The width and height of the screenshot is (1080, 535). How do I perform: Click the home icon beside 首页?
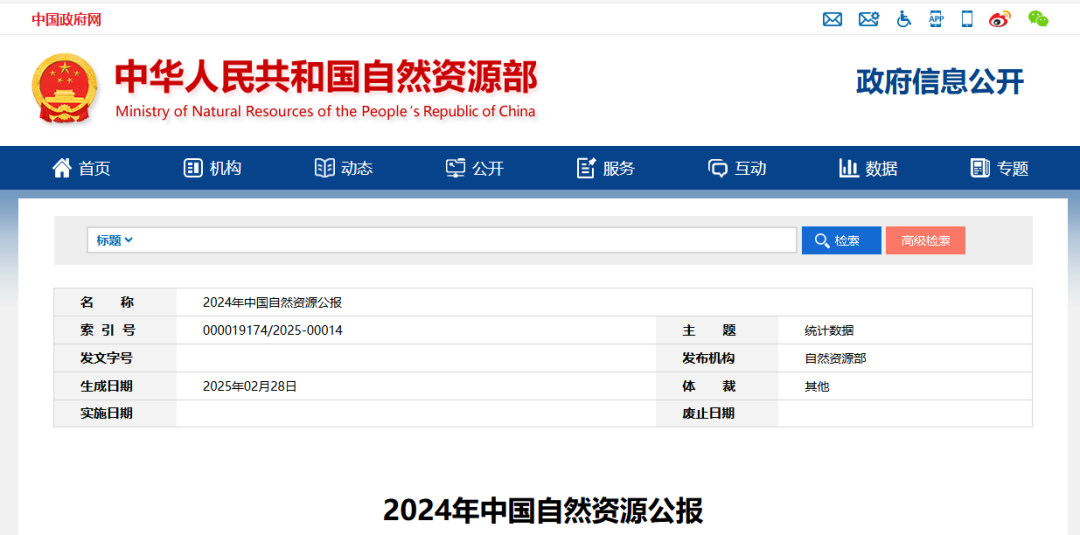click(62, 167)
